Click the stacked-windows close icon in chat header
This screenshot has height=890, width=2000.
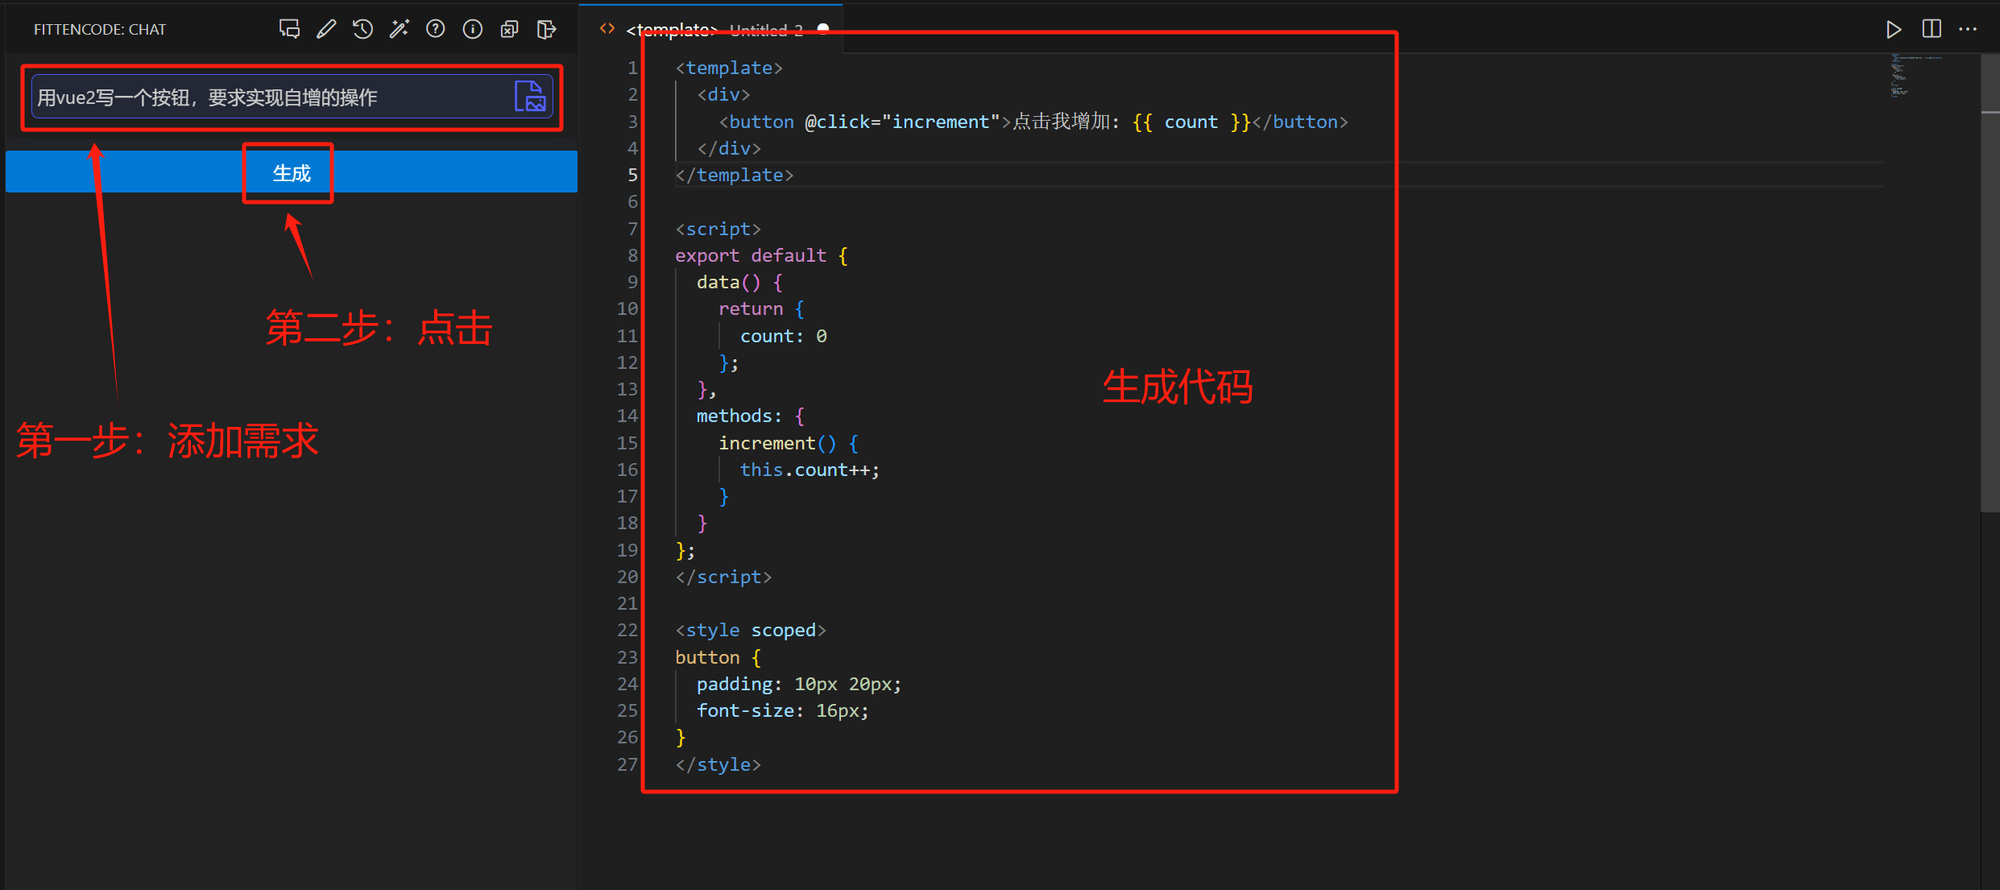click(x=509, y=29)
